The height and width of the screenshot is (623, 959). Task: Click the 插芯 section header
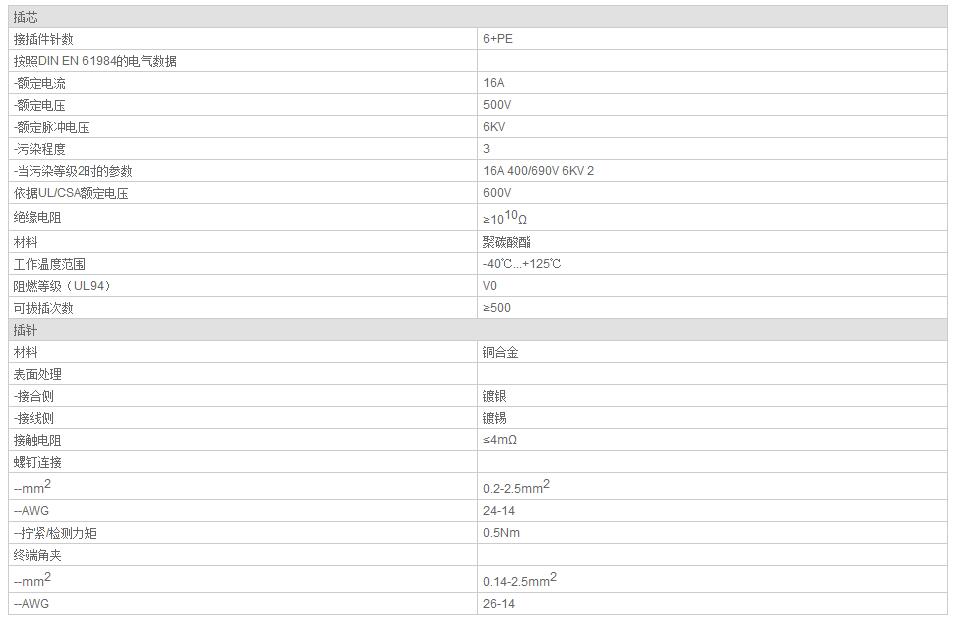click(478, 17)
